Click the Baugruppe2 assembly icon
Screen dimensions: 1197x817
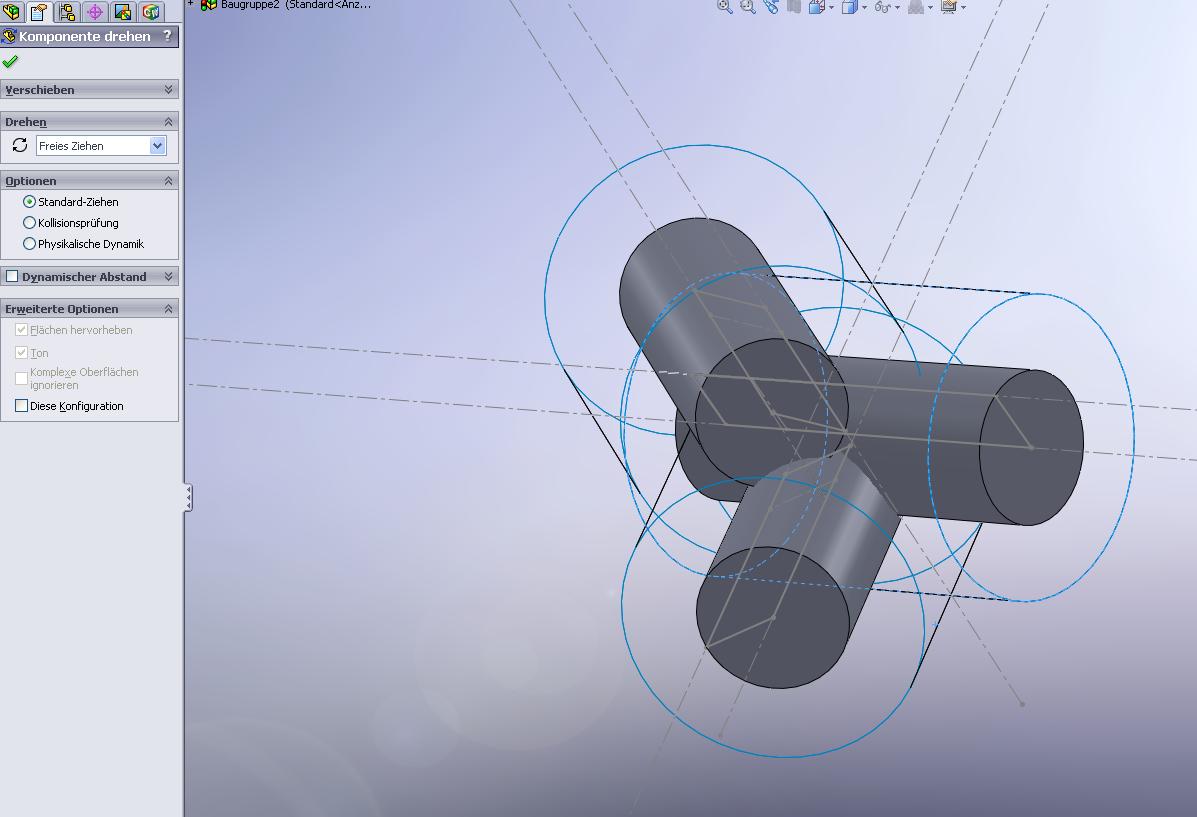point(208,5)
